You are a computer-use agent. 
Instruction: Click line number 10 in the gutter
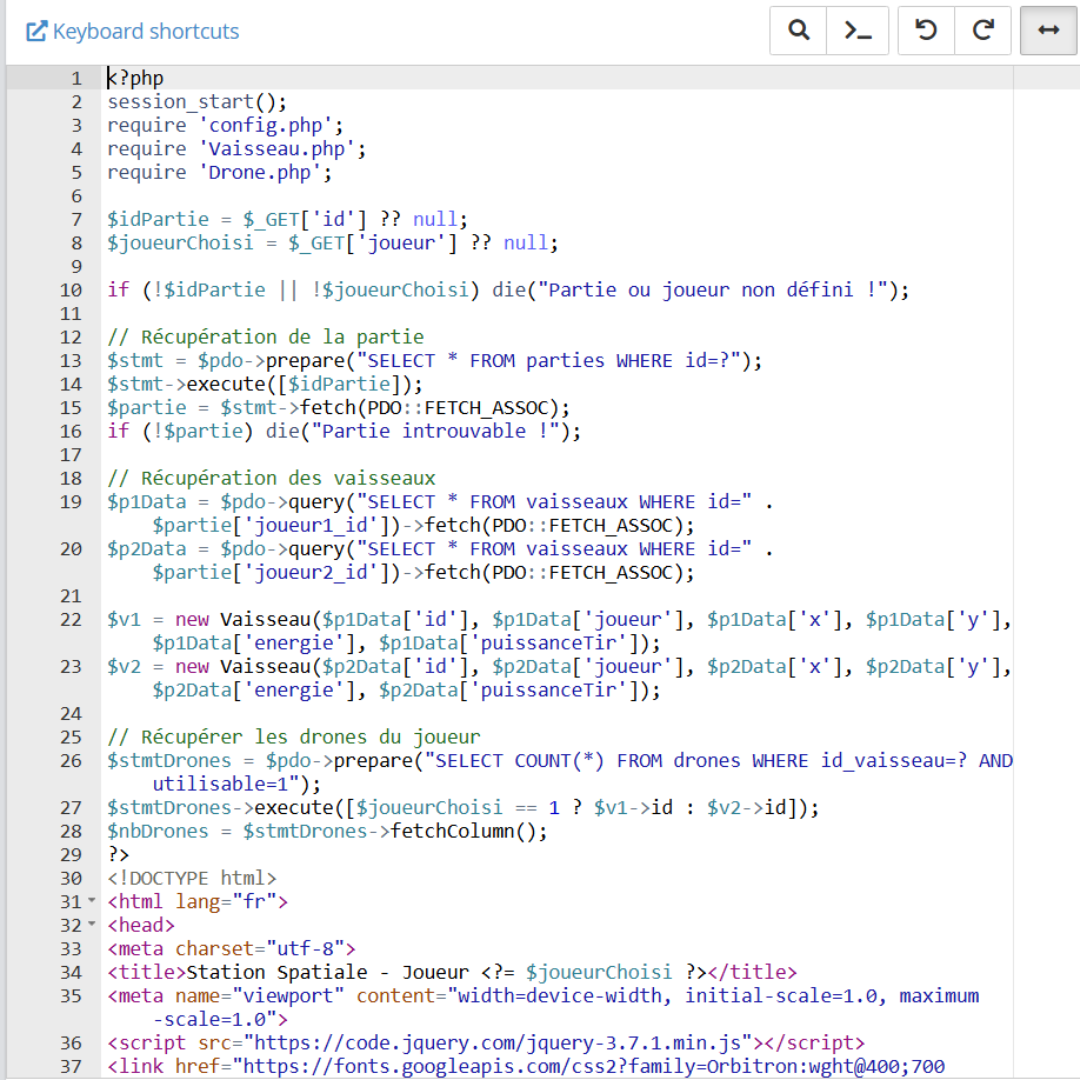pyautogui.click(x=71, y=290)
